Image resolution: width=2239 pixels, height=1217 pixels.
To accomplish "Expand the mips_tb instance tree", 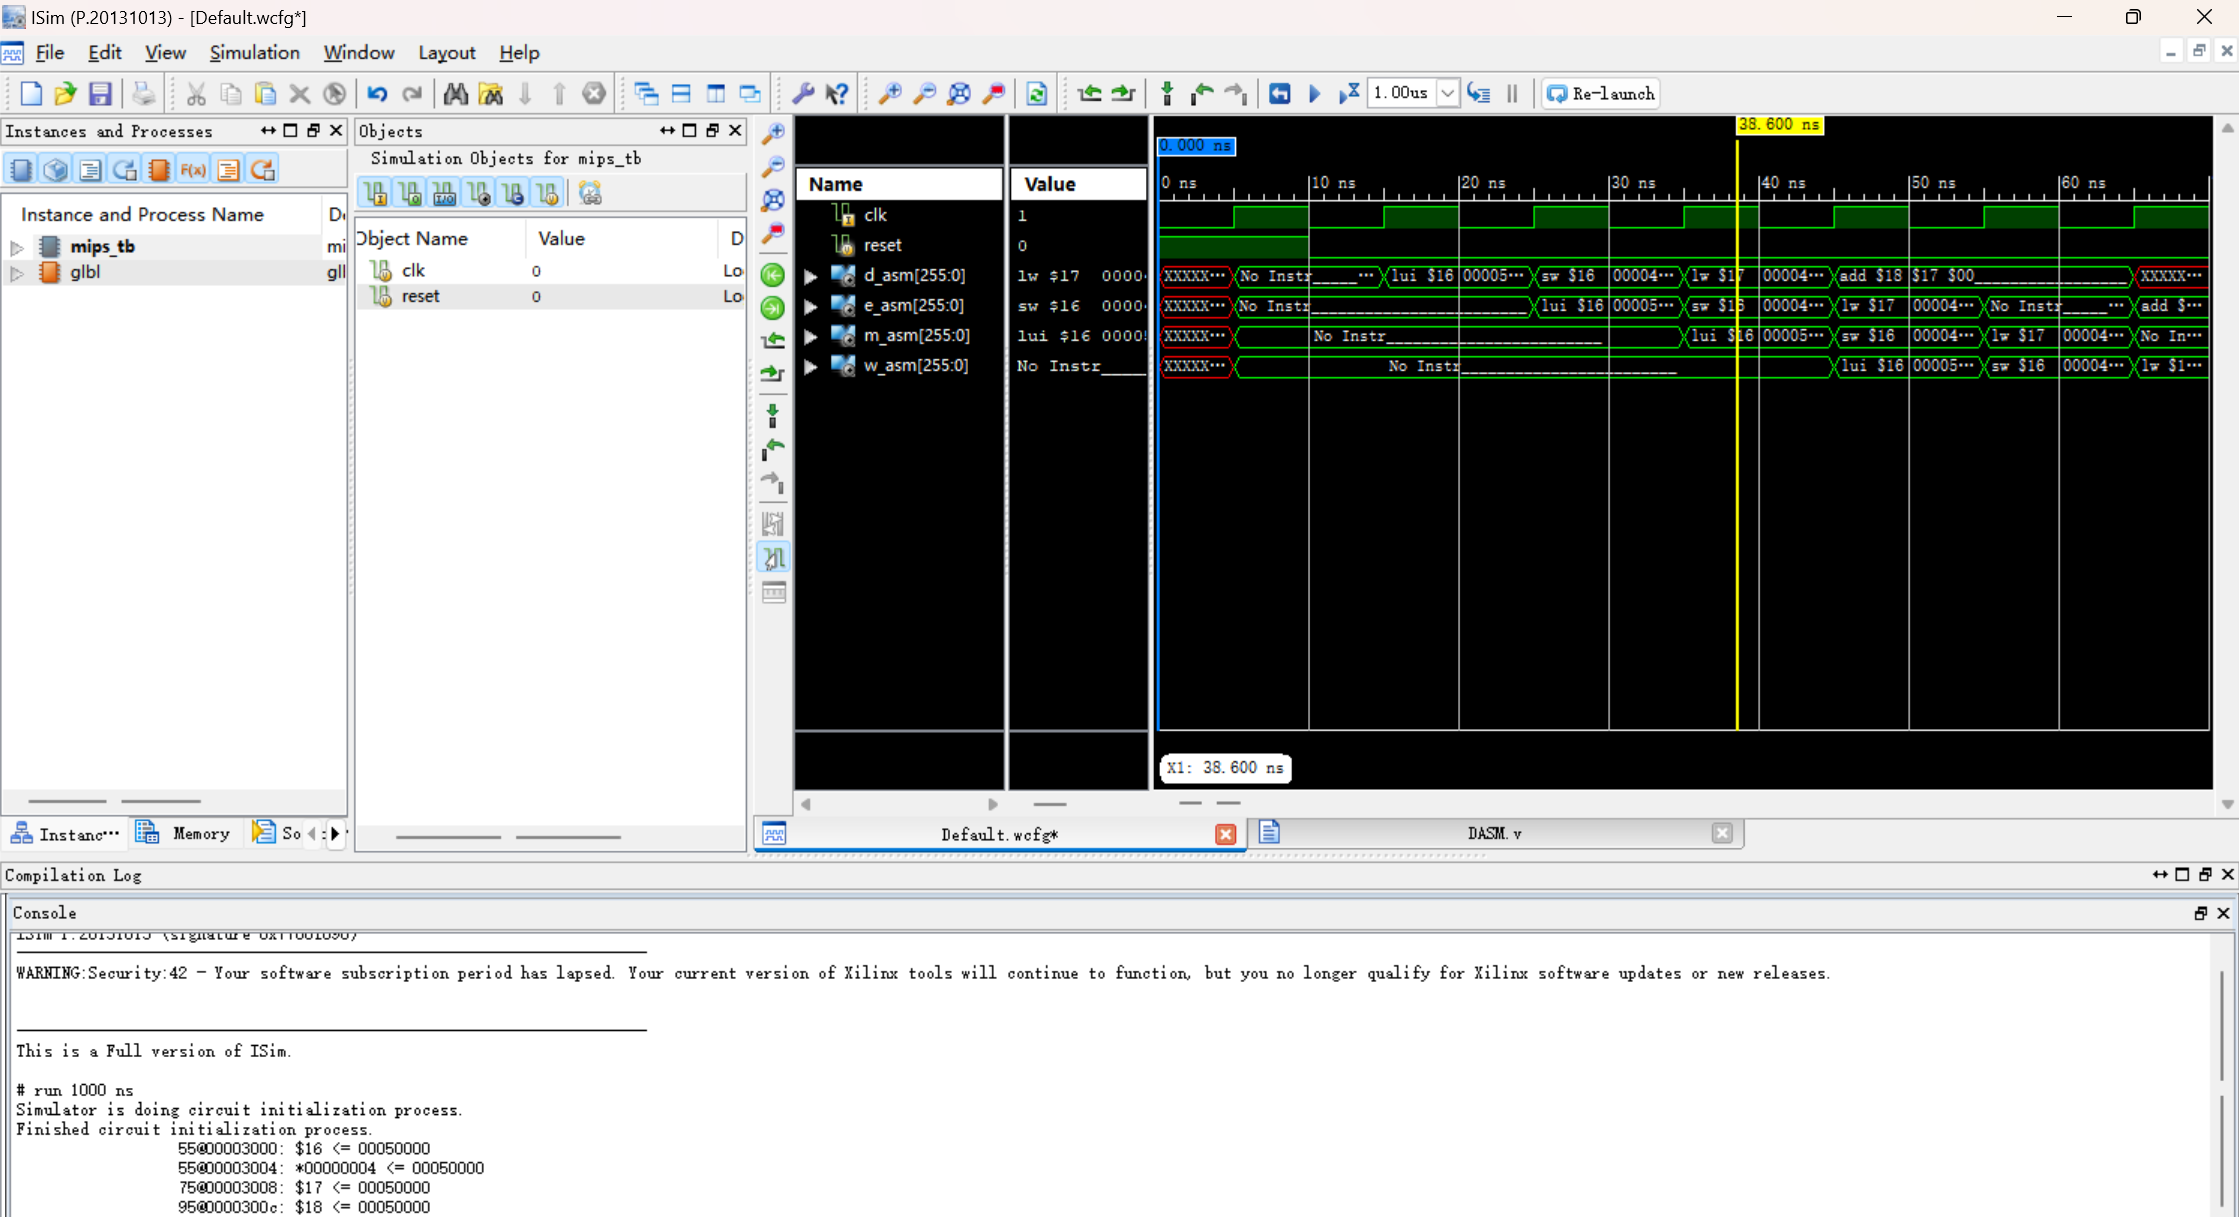I will click(x=17, y=247).
